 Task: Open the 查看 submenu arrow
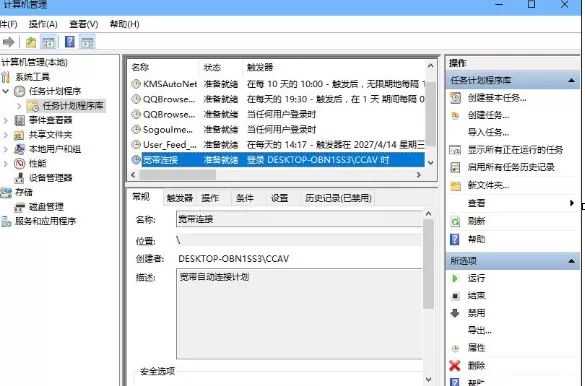pyautogui.click(x=572, y=203)
